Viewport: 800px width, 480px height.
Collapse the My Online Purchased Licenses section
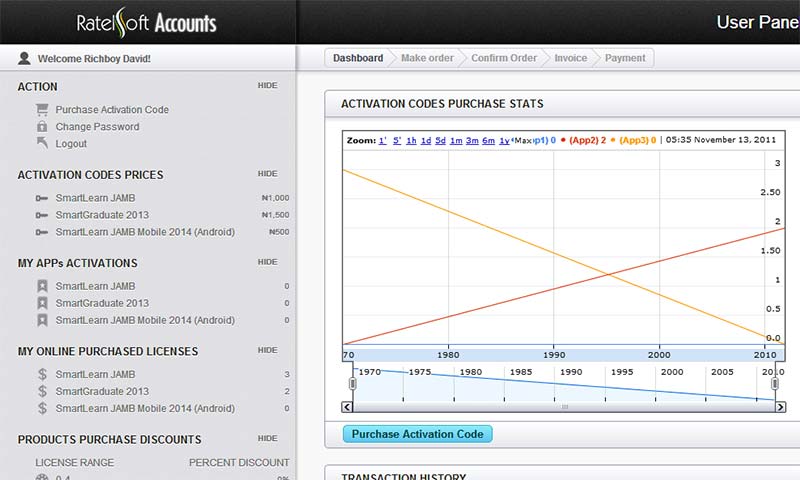267,350
